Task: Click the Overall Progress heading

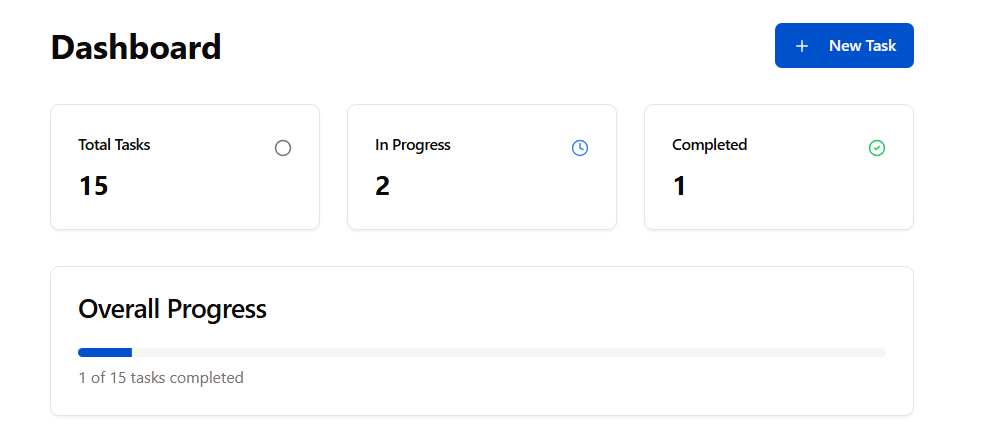Action: click(172, 309)
